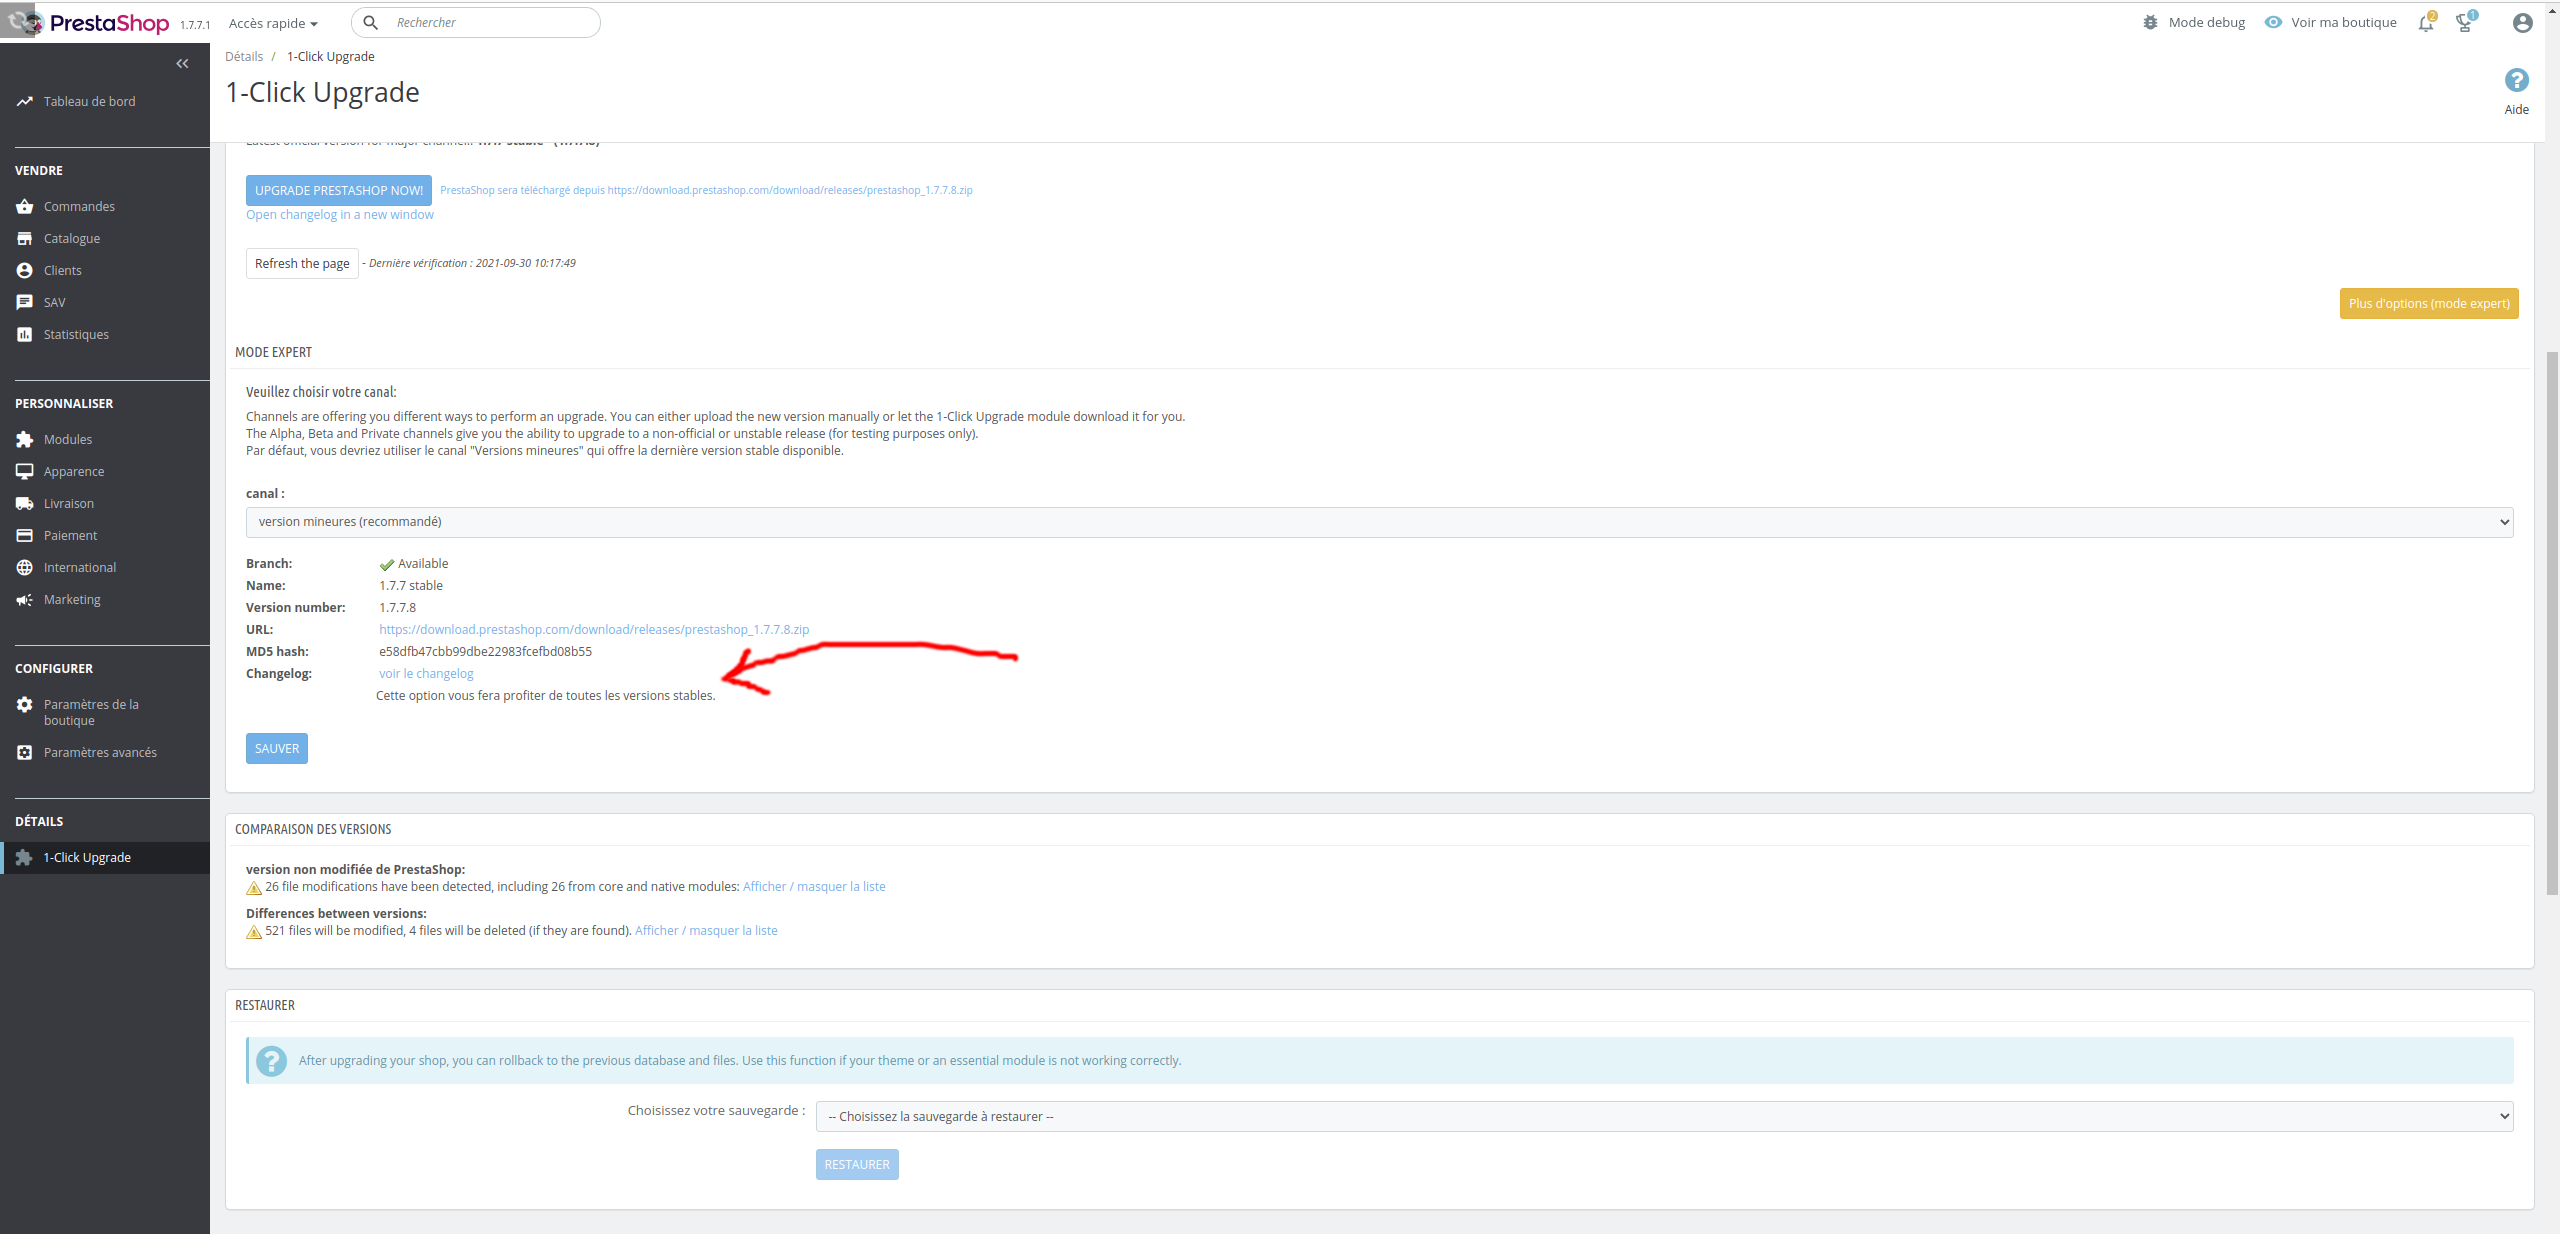Open the Aide help icon
This screenshot has height=1234, width=2560.
coord(2517,81)
